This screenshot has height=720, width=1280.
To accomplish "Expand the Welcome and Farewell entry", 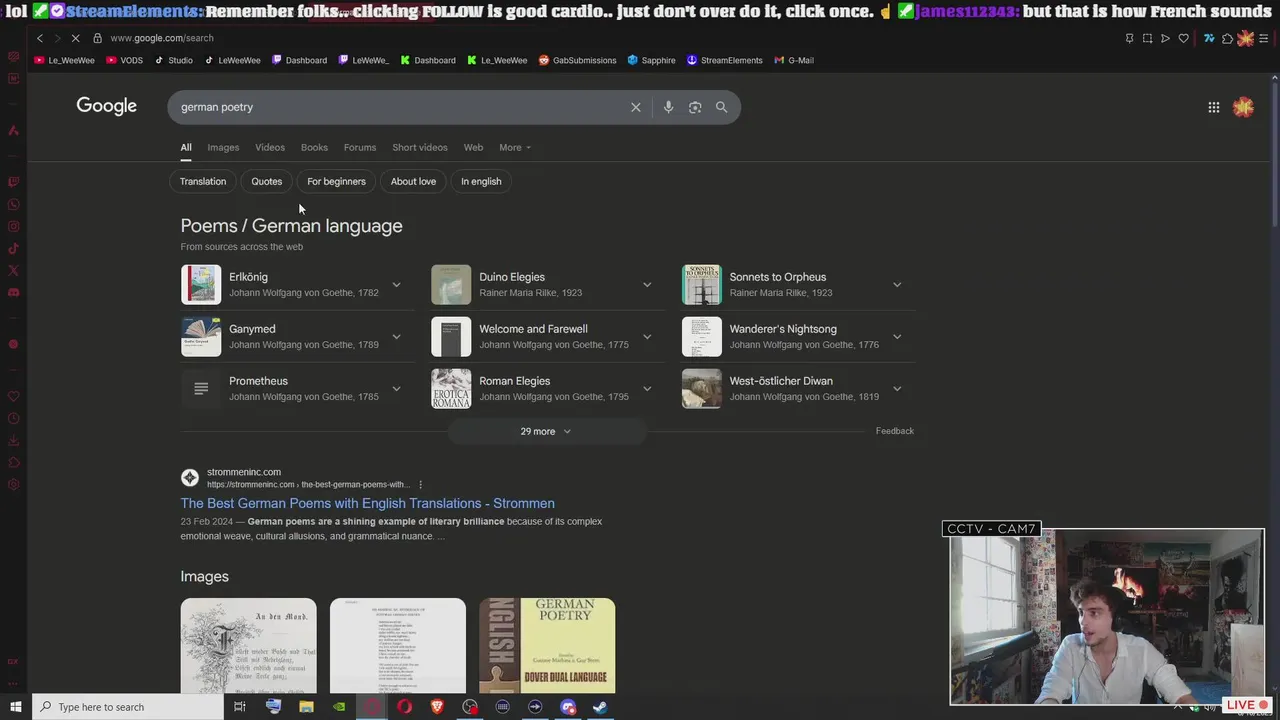I will click(x=647, y=337).
